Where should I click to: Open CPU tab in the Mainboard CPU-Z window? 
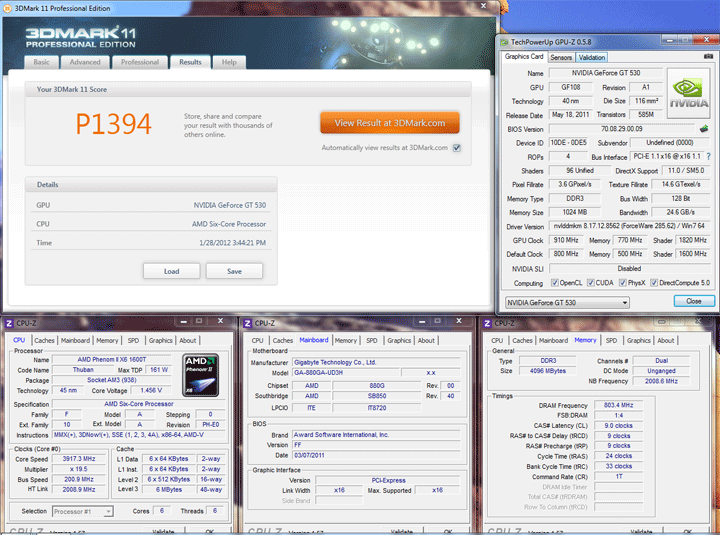tap(258, 340)
